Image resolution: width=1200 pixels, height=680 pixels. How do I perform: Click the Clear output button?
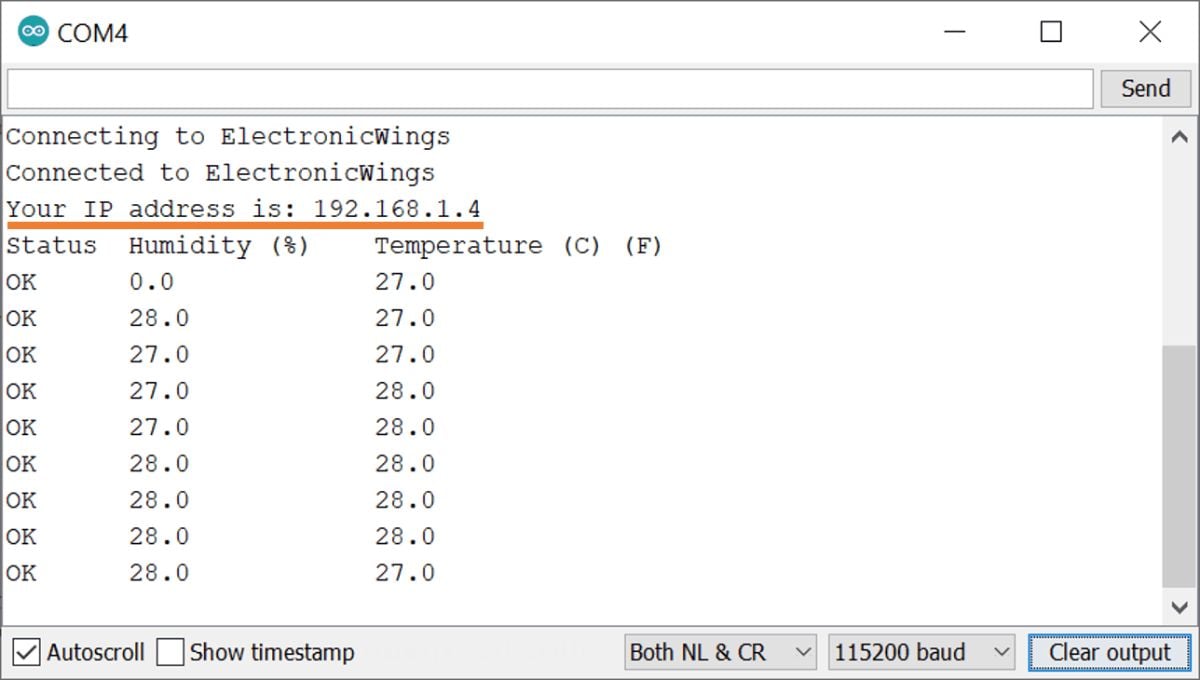tap(1109, 653)
